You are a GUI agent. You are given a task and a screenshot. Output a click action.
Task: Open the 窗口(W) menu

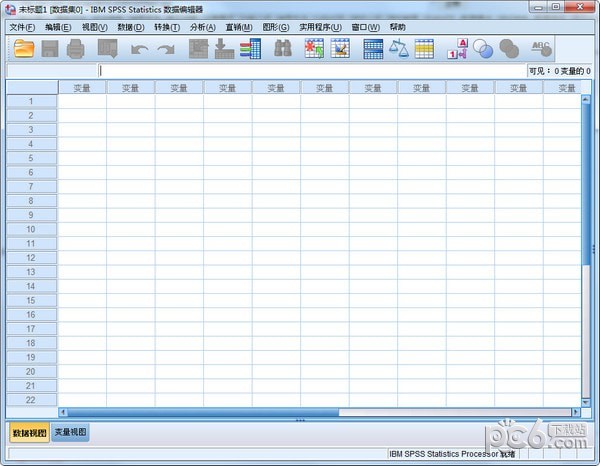[x=365, y=27]
